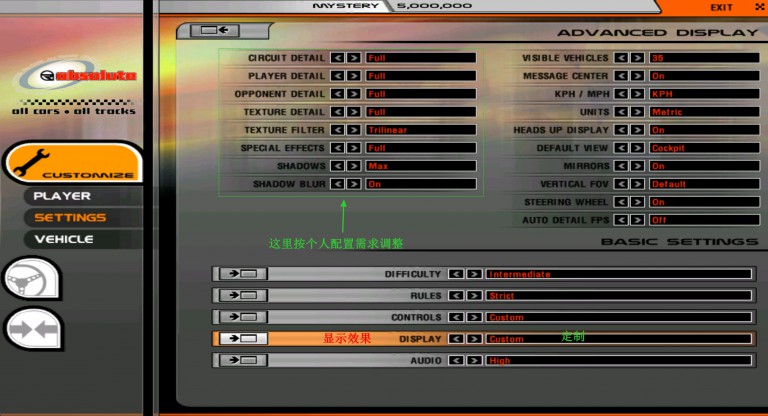Toggle Shadow Blur with right arrow
768x416 pixels.
(354, 184)
